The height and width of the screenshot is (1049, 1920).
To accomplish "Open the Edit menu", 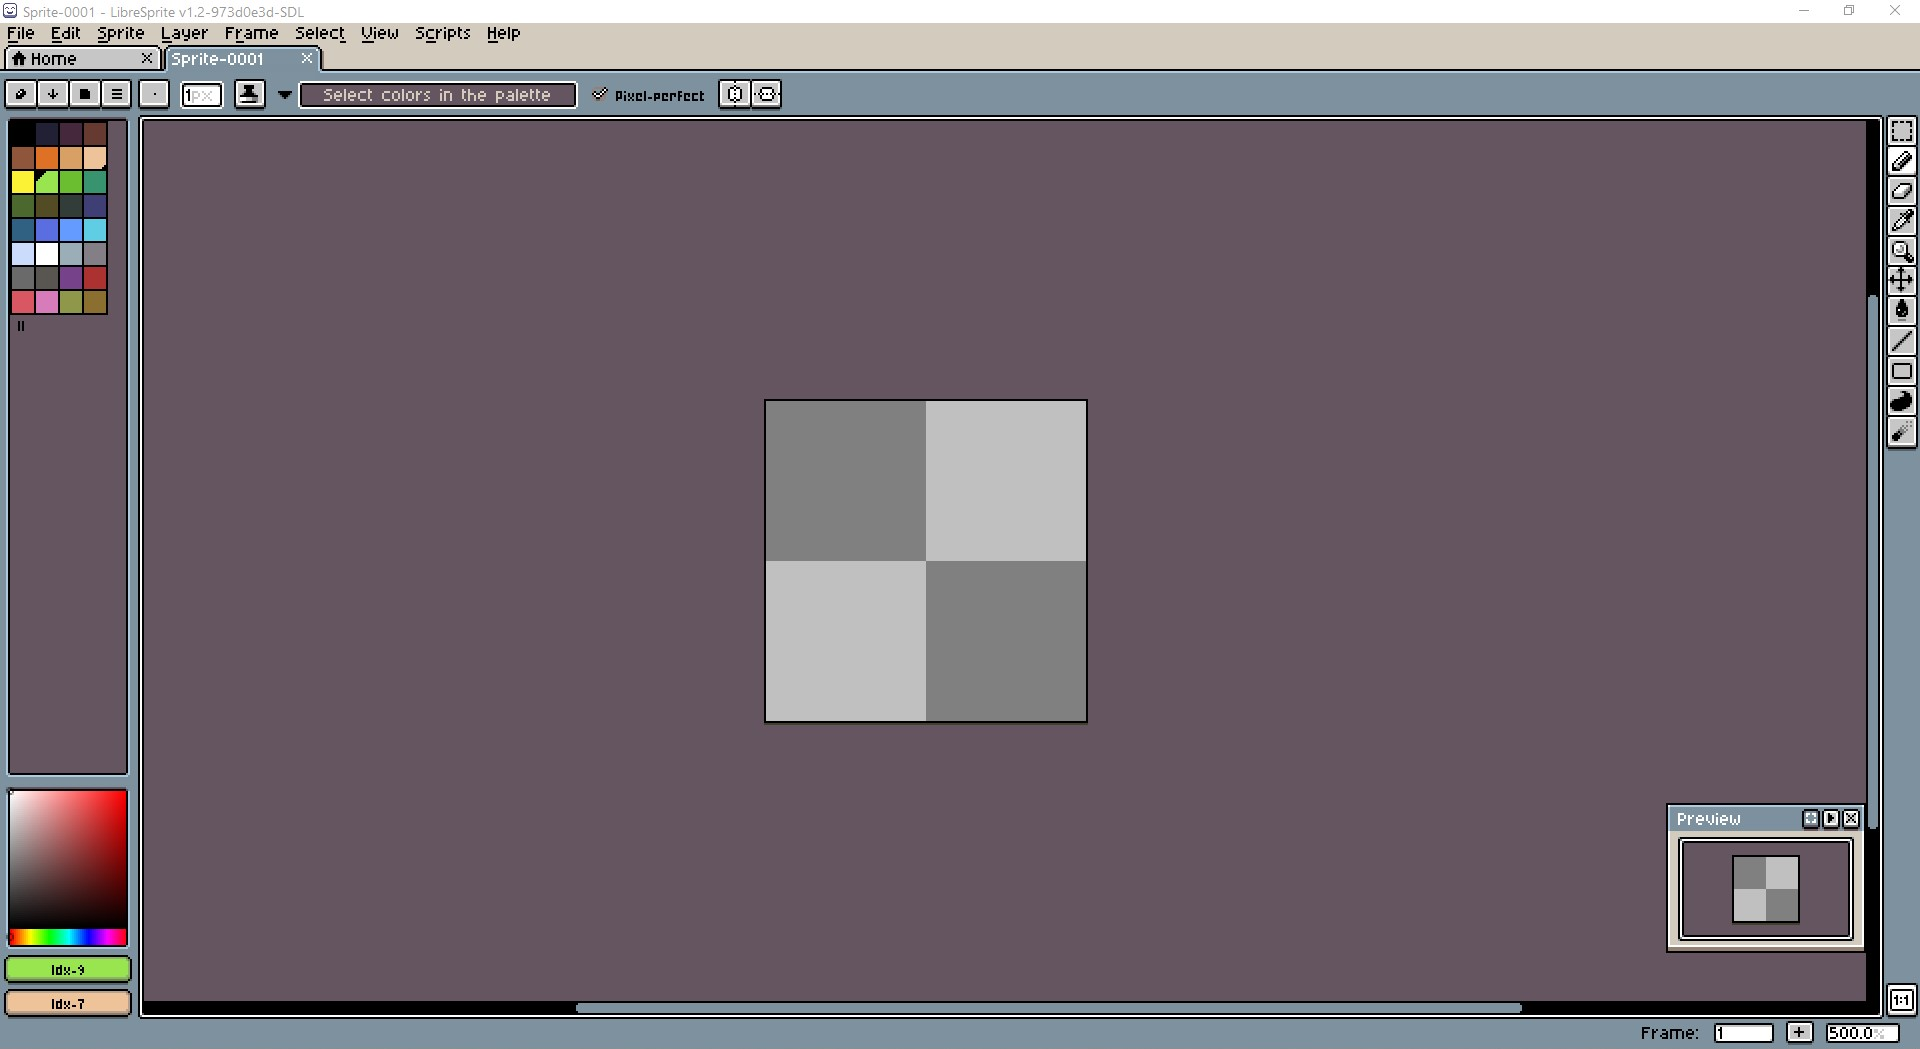I will pyautogui.click(x=66, y=33).
